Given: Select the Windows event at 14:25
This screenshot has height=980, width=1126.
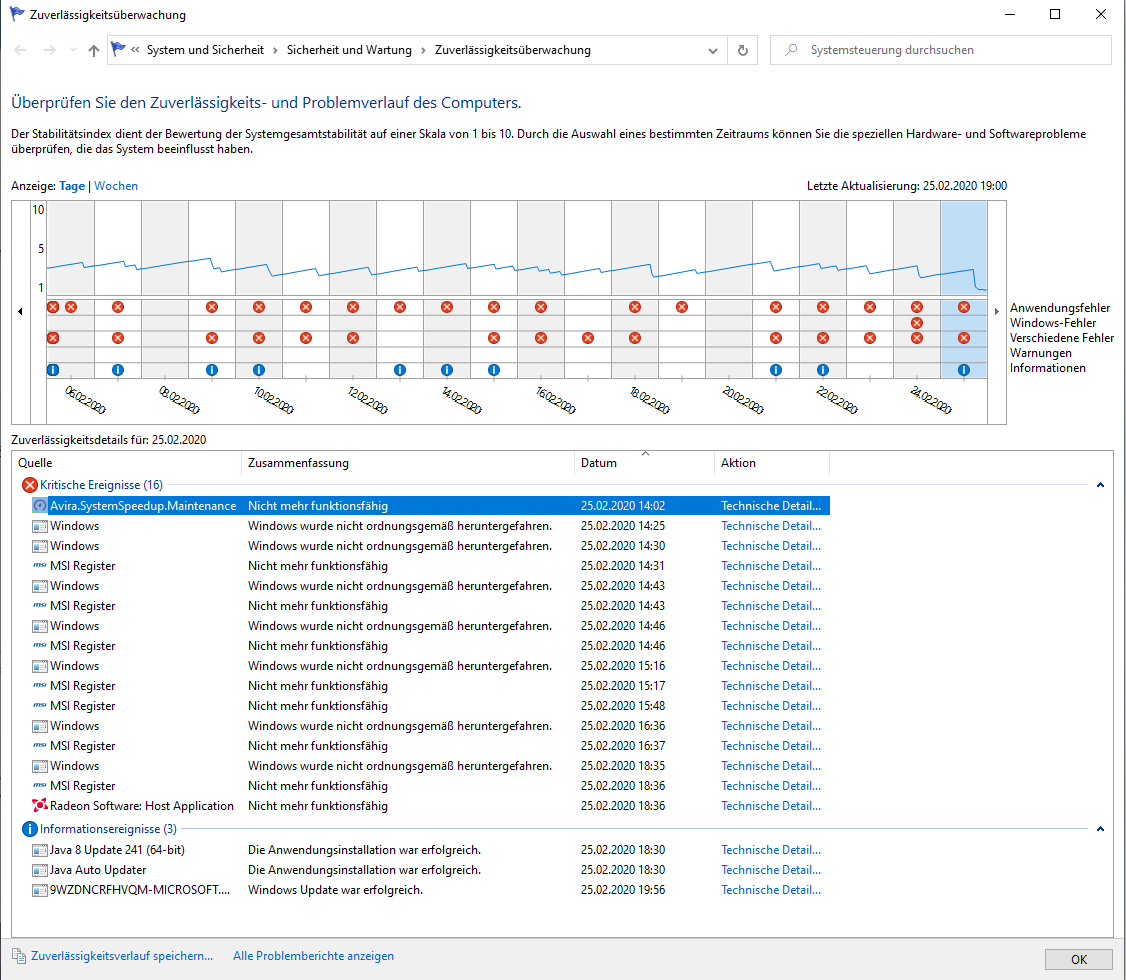Looking at the screenshot, I should pos(431,526).
